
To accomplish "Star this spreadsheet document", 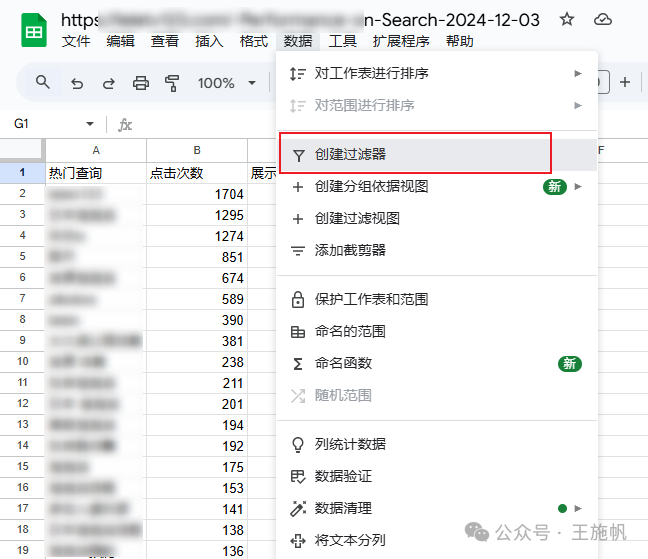I will 567,19.
